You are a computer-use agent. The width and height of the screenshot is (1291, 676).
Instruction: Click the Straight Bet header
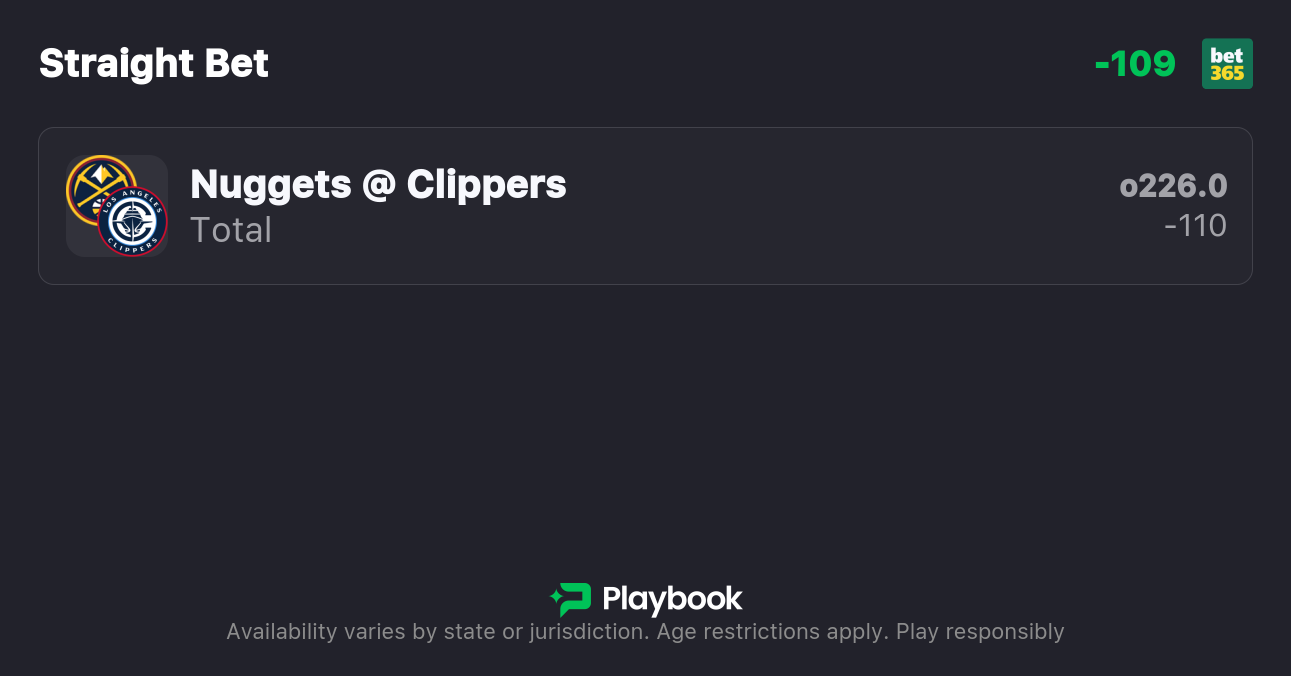click(x=153, y=63)
